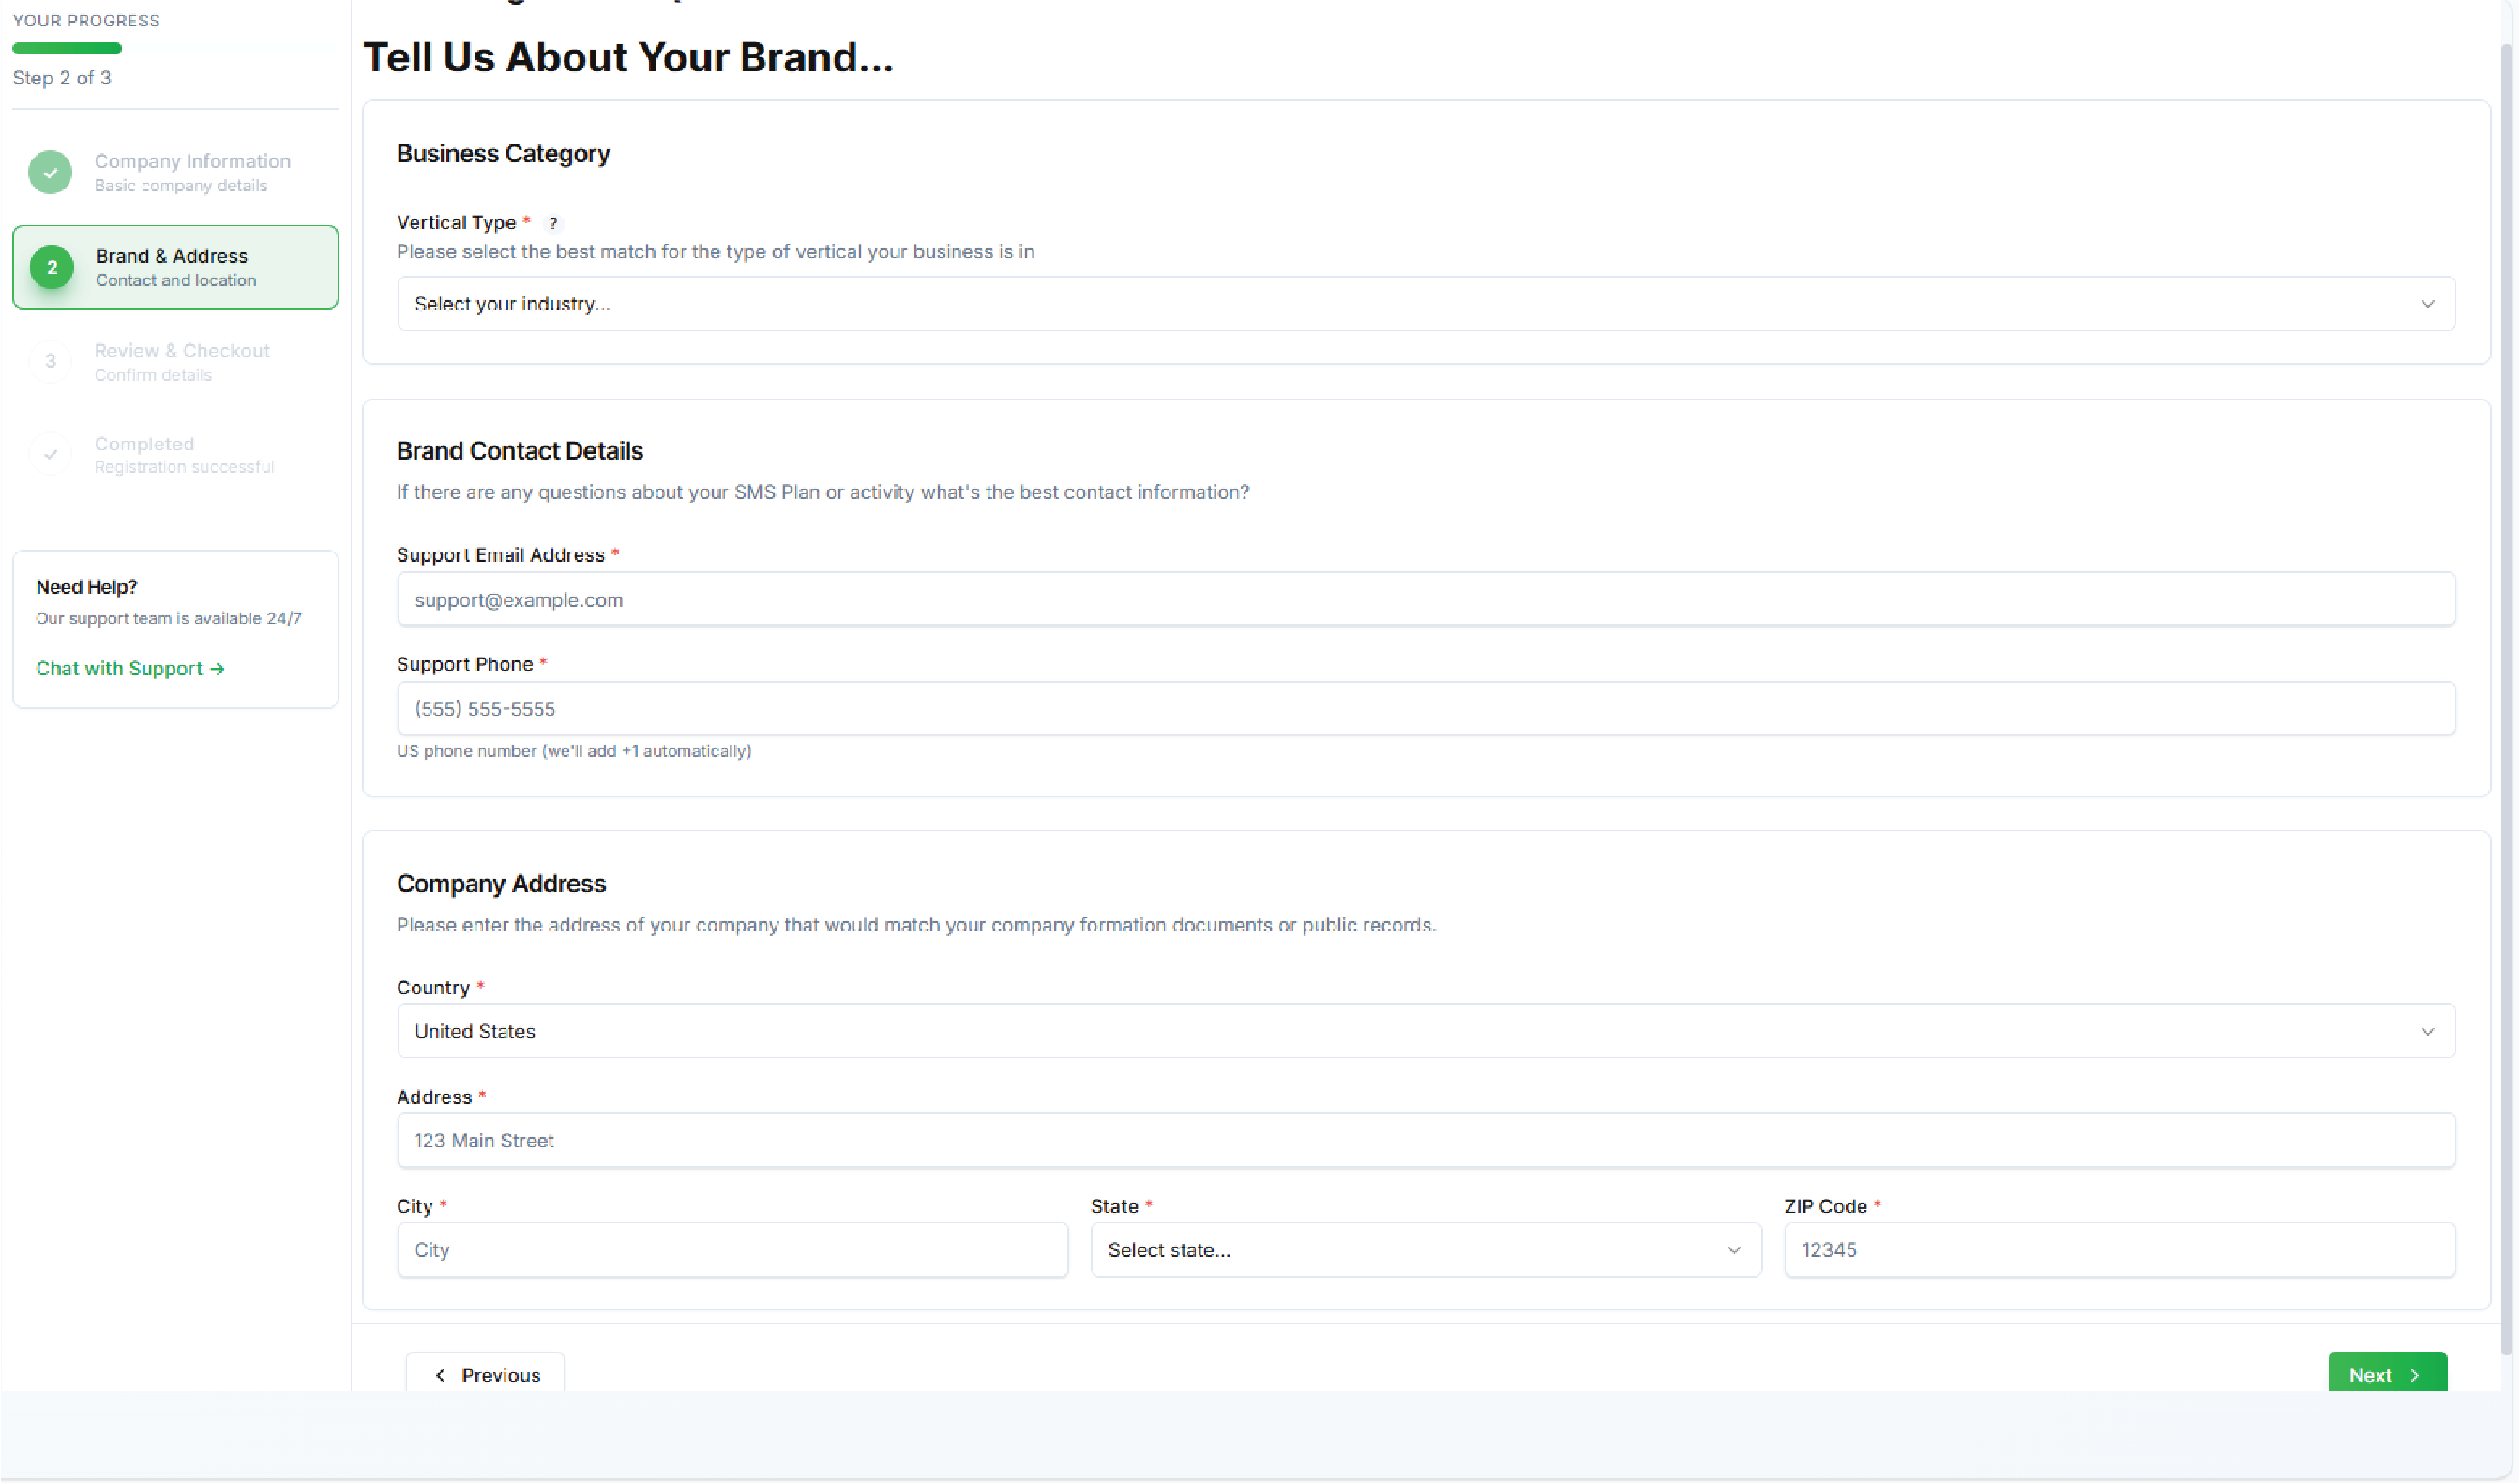
Task: Click the chevron arrow in State field
Action: [1734, 1250]
